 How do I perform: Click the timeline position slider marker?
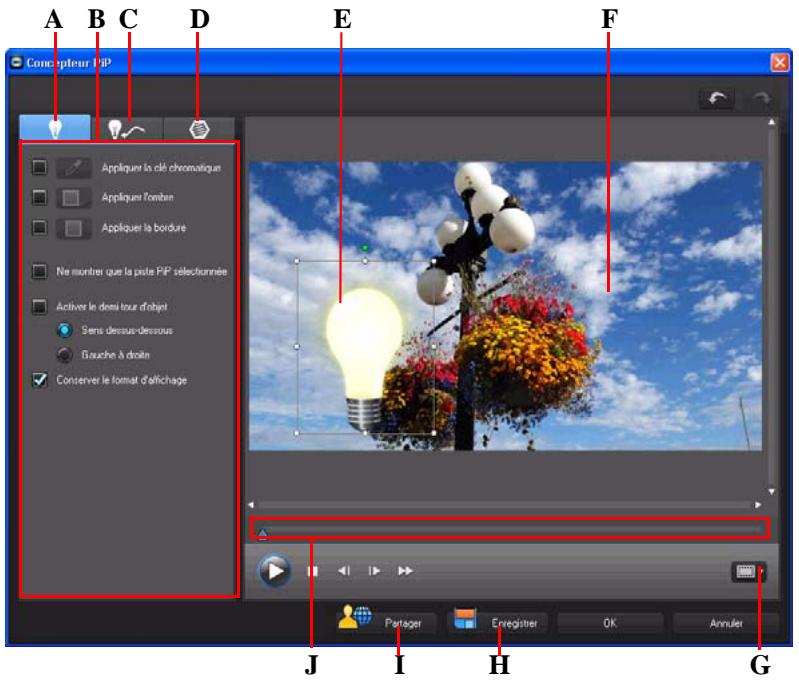(x=262, y=534)
